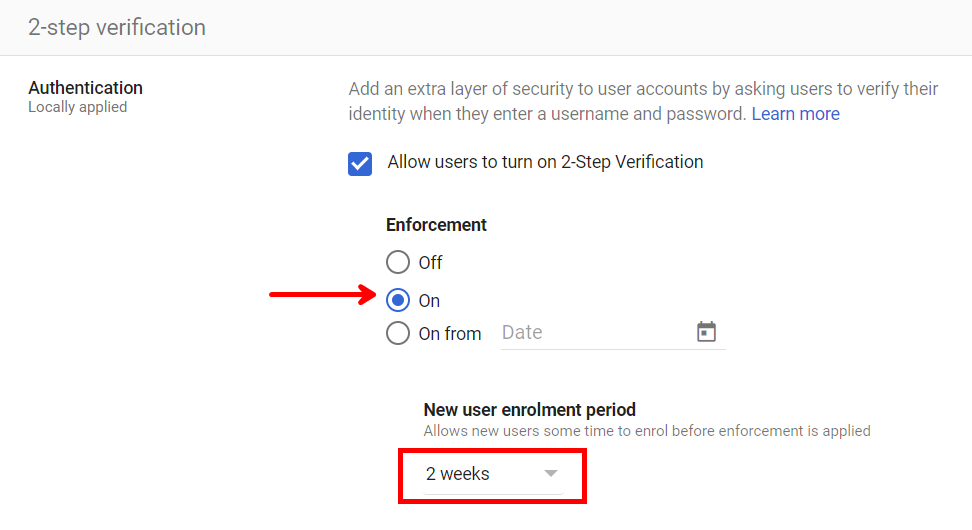Viewport: 972px width, 530px height.
Task: Click the Date input field
Action: (x=590, y=333)
